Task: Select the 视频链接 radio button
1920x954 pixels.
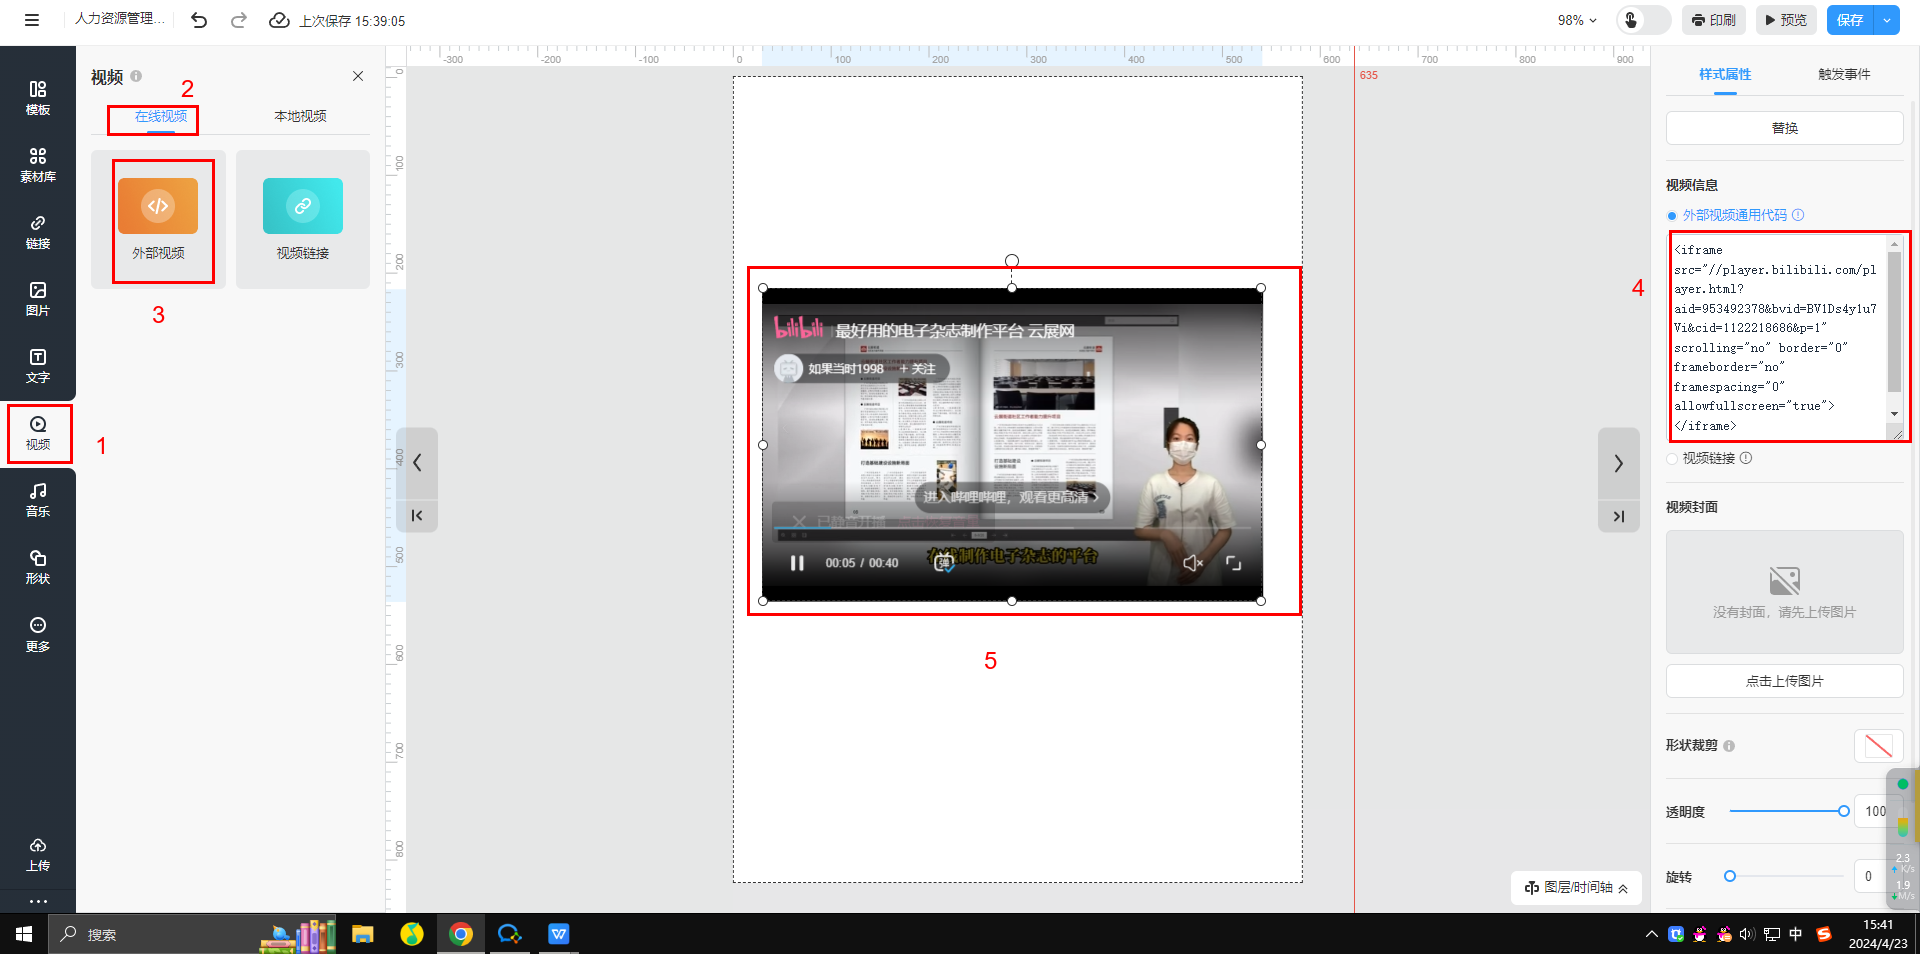Action: coord(1672,459)
